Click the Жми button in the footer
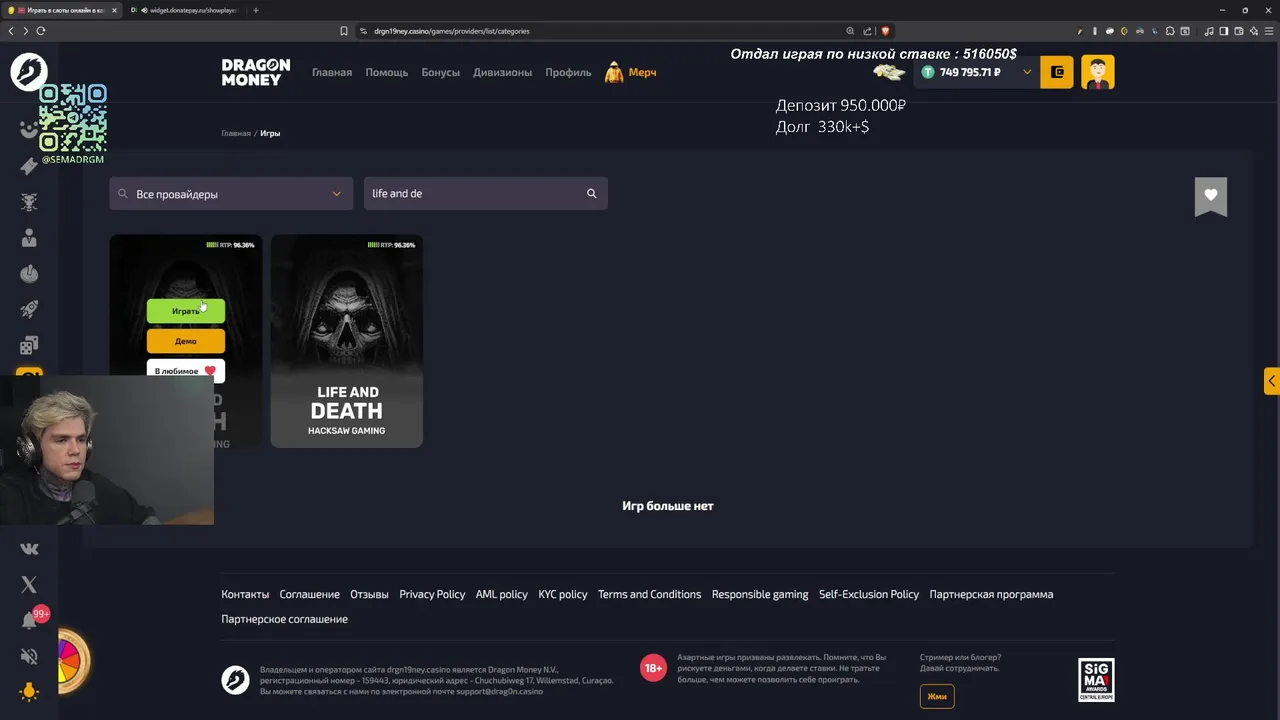The image size is (1280, 720). click(937, 696)
